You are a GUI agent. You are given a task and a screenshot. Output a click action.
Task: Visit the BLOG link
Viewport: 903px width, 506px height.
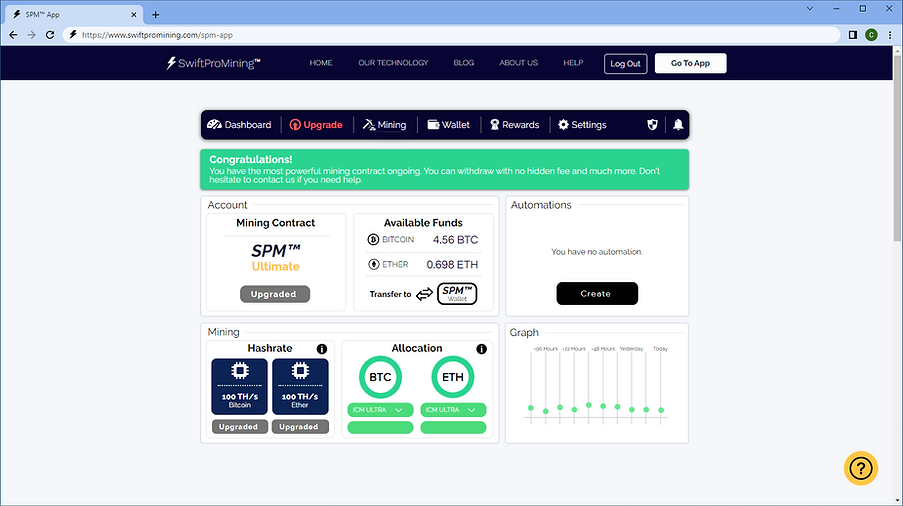(x=464, y=63)
